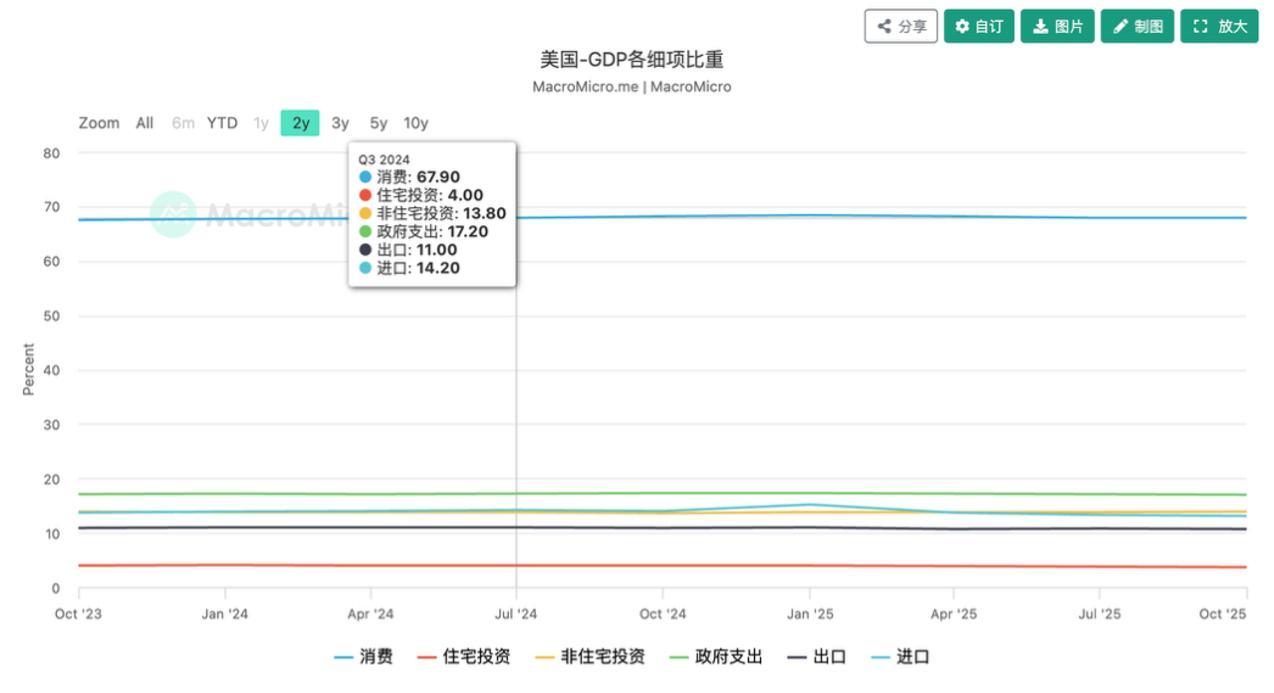Image resolution: width=1274 pixels, height=693 pixels.
Task: Click Jan '25 peak on 进口 line
Action: [809, 504]
